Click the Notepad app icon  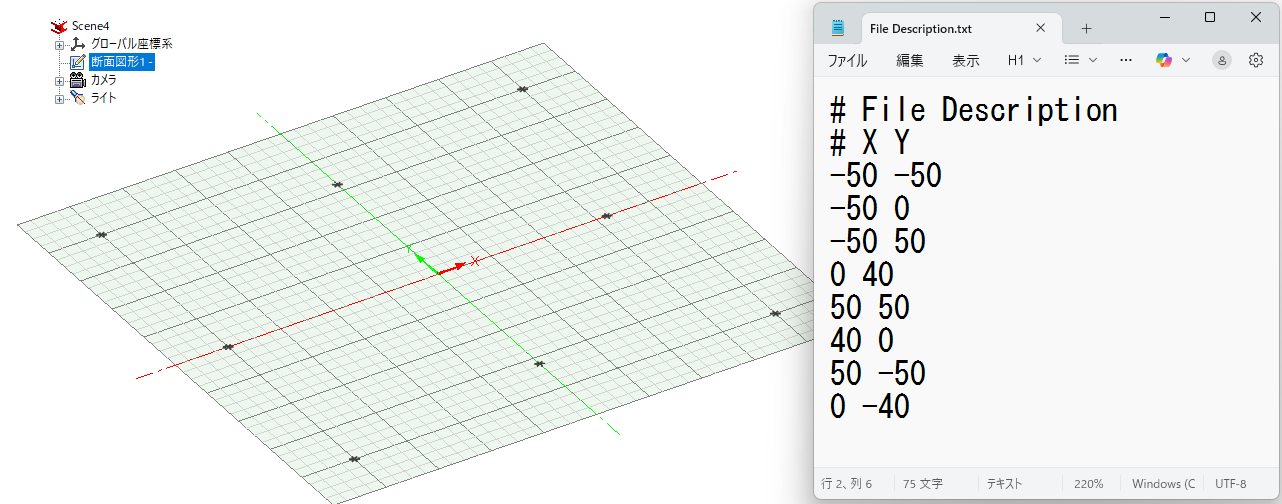838,29
